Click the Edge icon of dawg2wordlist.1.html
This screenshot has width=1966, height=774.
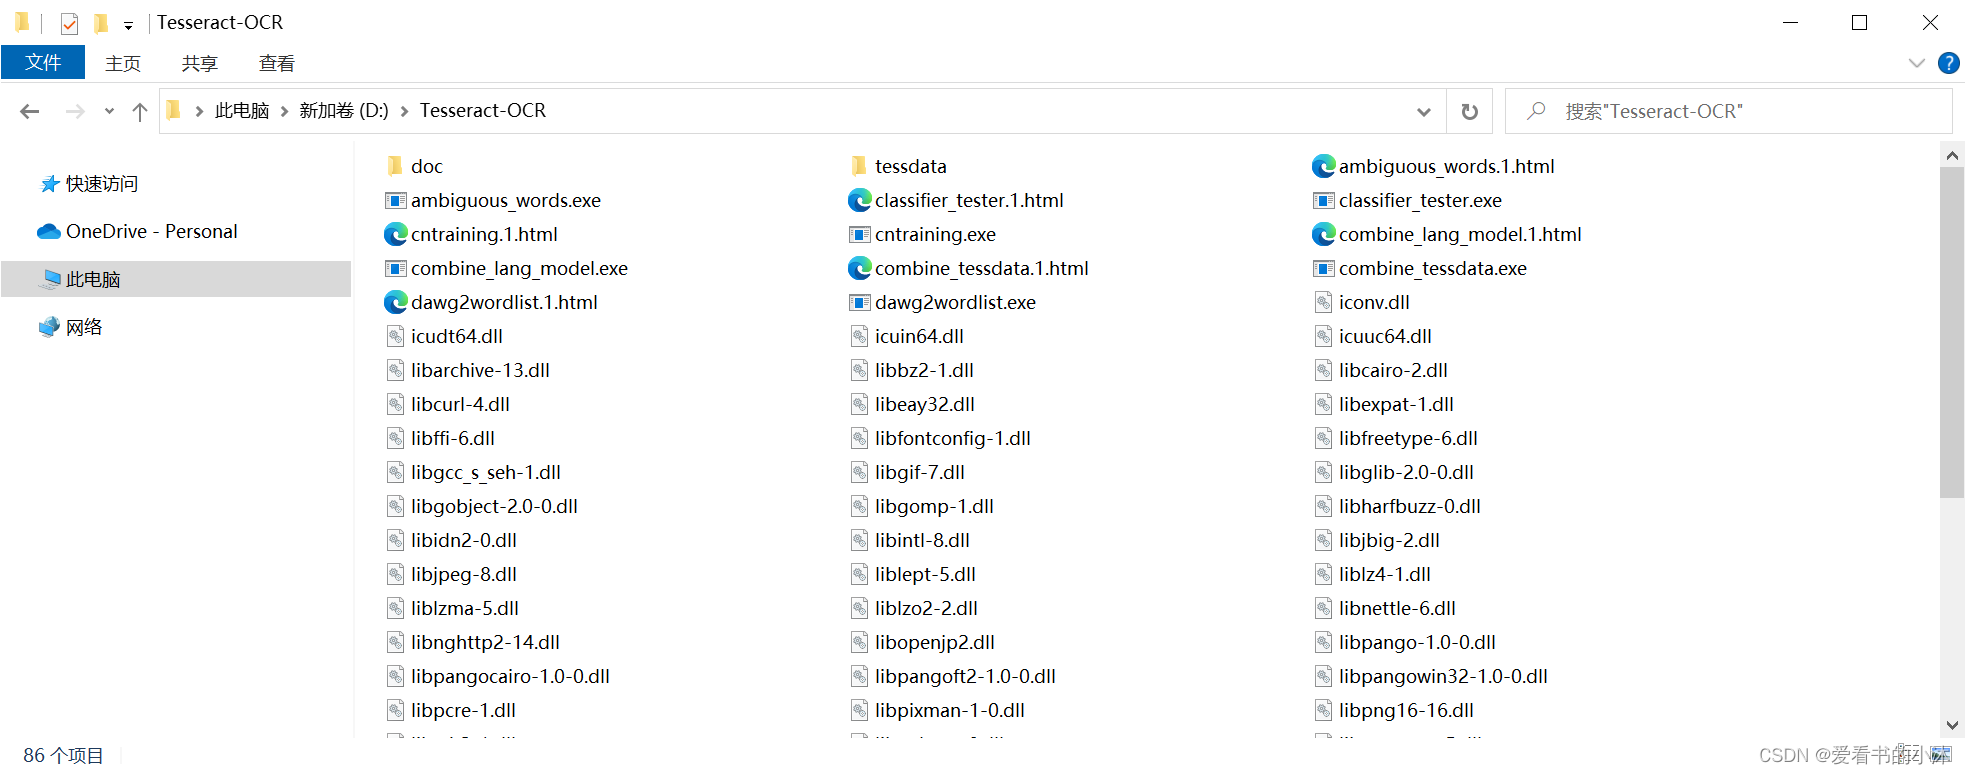pos(395,302)
